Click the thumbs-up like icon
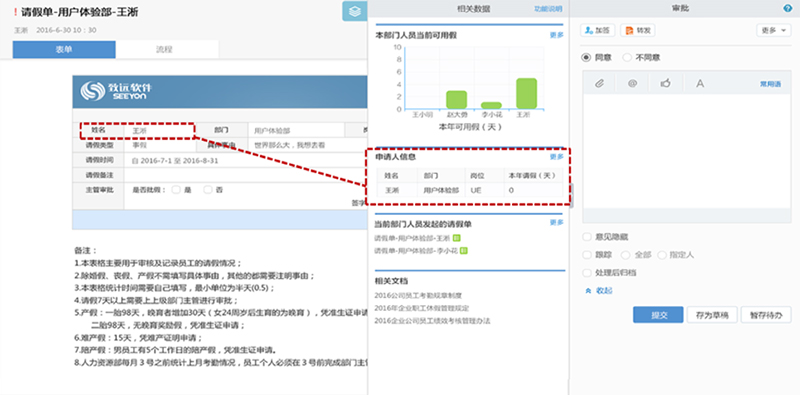The height and width of the screenshot is (395, 800). tap(665, 83)
